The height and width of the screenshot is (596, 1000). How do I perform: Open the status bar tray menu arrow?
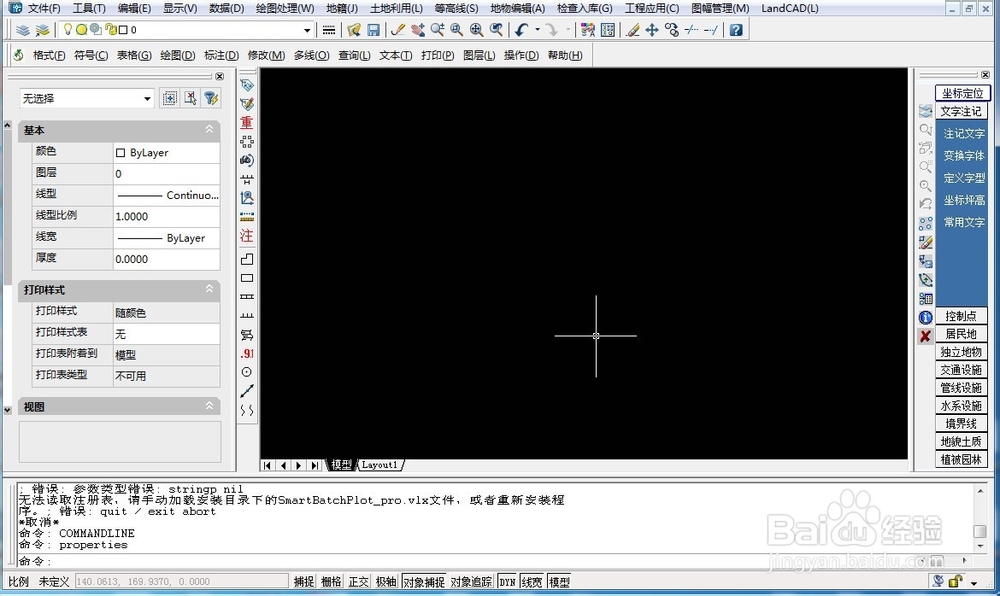point(974,582)
